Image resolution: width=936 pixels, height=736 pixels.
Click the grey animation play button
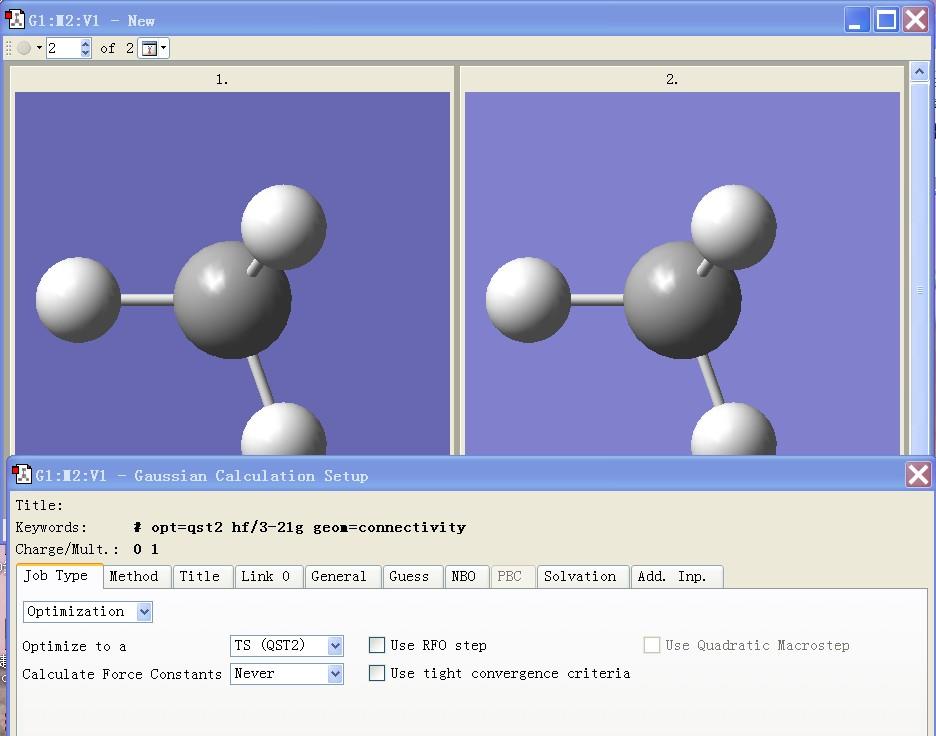point(24,48)
